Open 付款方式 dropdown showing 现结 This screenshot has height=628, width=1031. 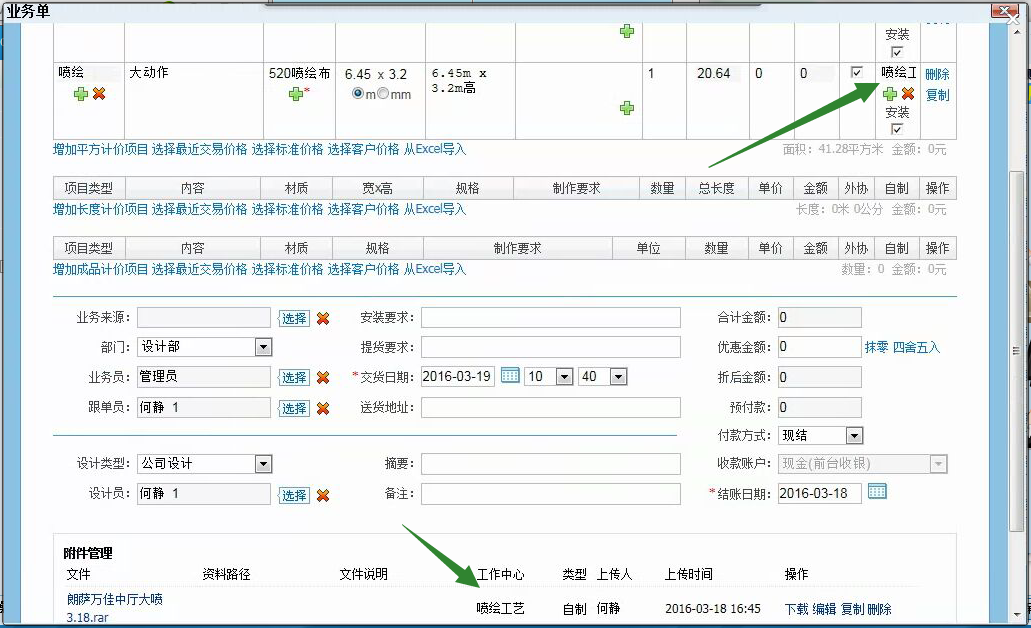(853, 436)
